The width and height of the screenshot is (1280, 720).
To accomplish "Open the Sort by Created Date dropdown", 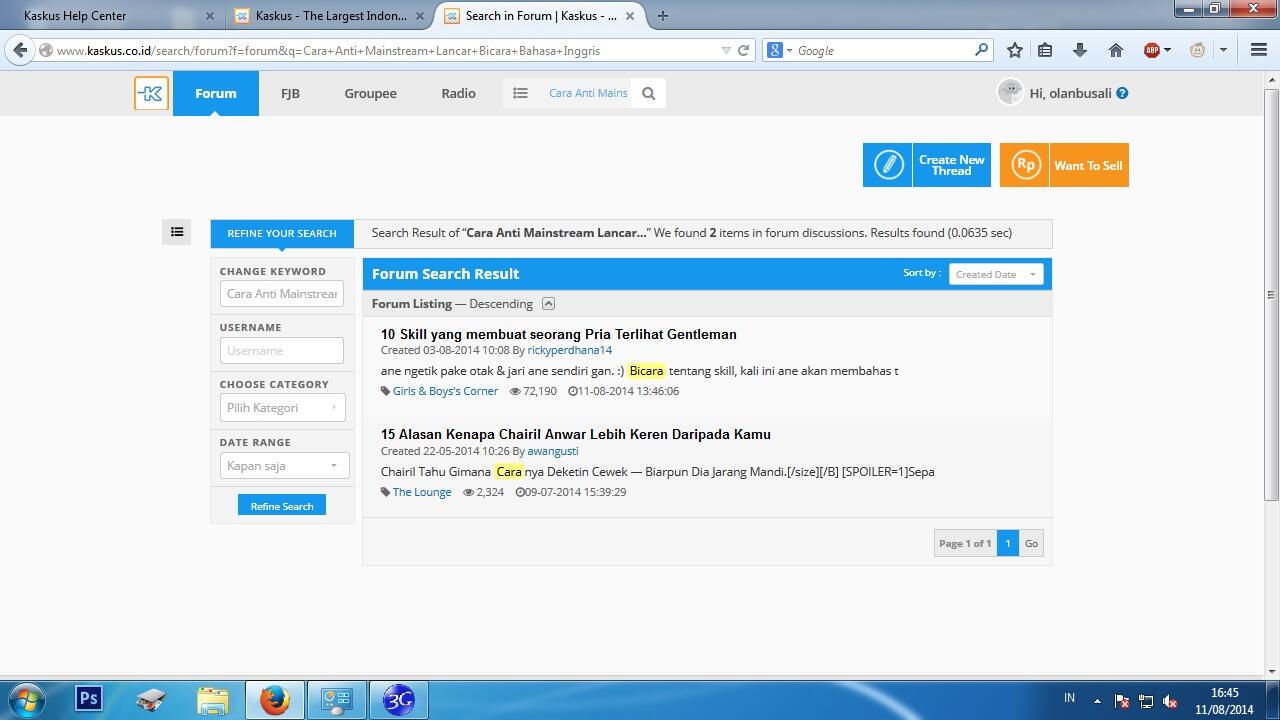I will [x=996, y=274].
